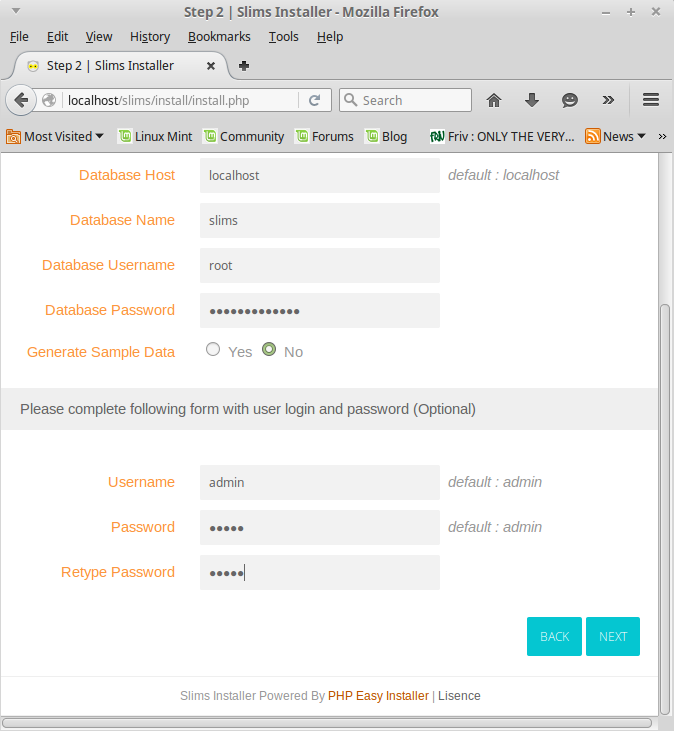Open the Lisence link in footer
This screenshot has width=674, height=731.
coord(459,696)
